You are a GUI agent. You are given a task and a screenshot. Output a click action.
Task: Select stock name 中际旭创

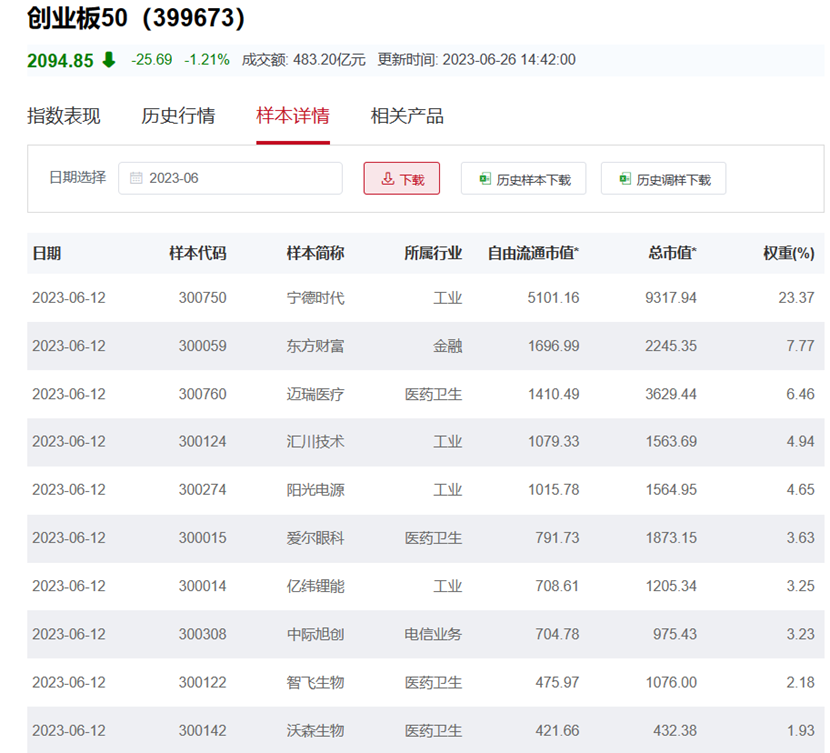[315, 634]
